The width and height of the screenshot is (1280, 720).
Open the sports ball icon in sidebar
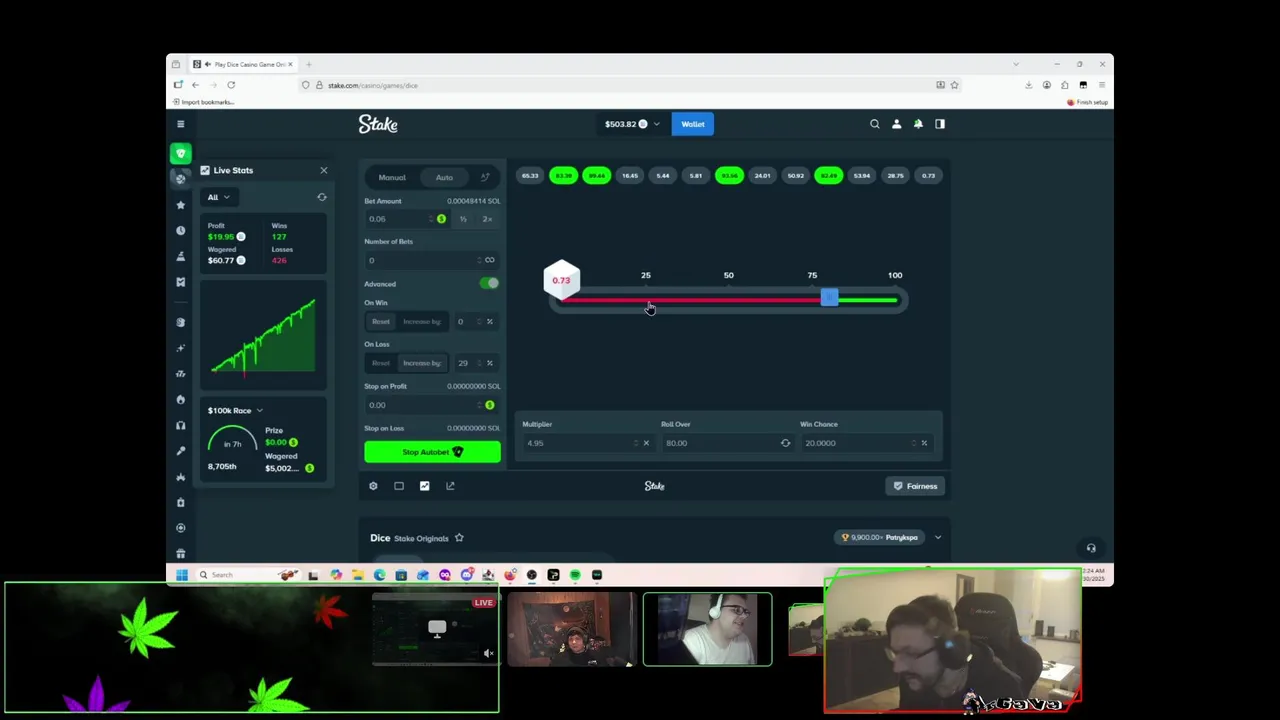point(180,178)
